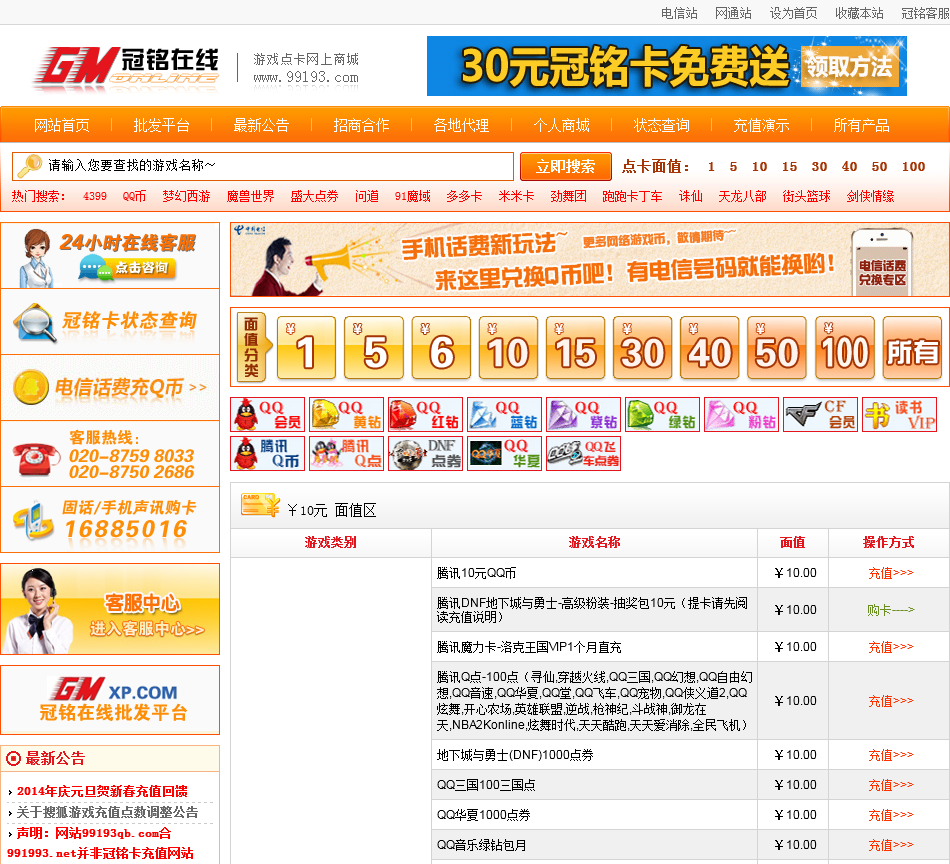Image resolution: width=950 pixels, height=864 pixels.
Task: Click the 立即搜索 search button
Action: tap(566, 167)
